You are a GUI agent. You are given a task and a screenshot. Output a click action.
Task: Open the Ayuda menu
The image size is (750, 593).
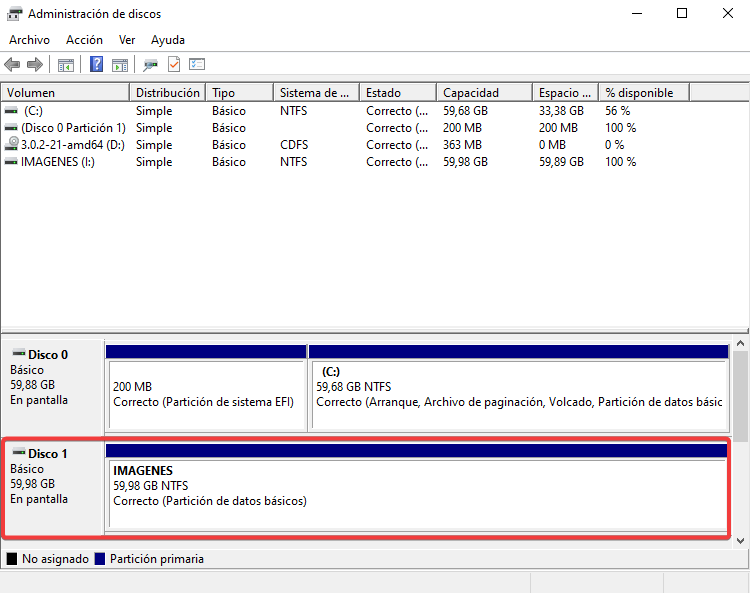tap(168, 40)
